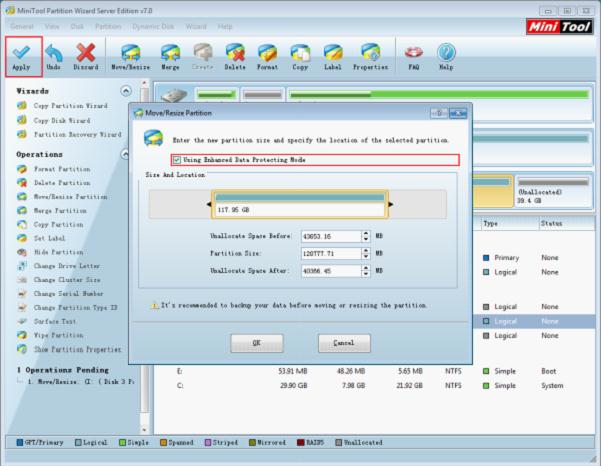602x466 pixels.
Task: Click the 117.95 GB partition bar
Action: (x=300, y=204)
